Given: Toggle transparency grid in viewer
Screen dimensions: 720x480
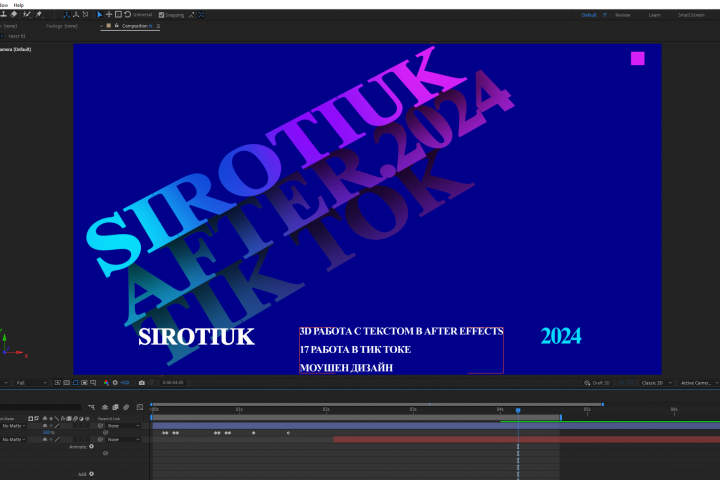Looking at the screenshot, I should [x=67, y=383].
